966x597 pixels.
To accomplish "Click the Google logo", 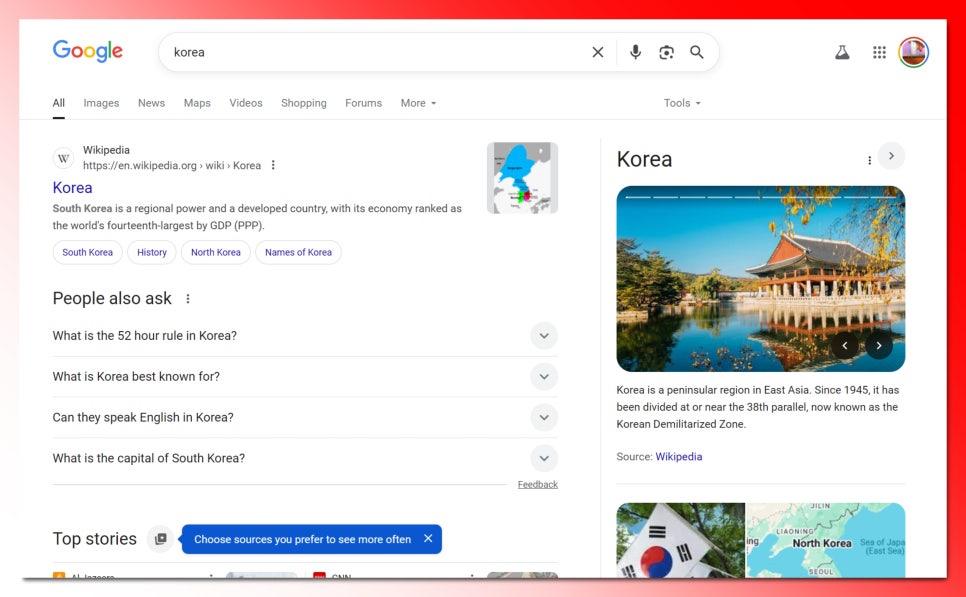I will click(87, 51).
